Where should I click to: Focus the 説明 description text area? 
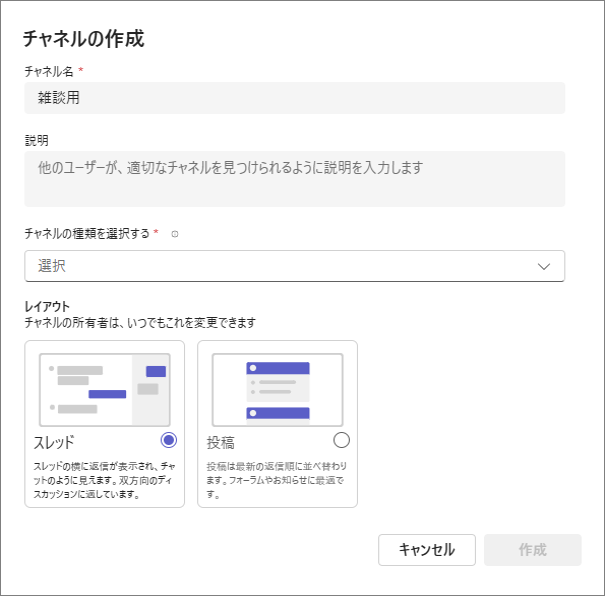point(294,178)
